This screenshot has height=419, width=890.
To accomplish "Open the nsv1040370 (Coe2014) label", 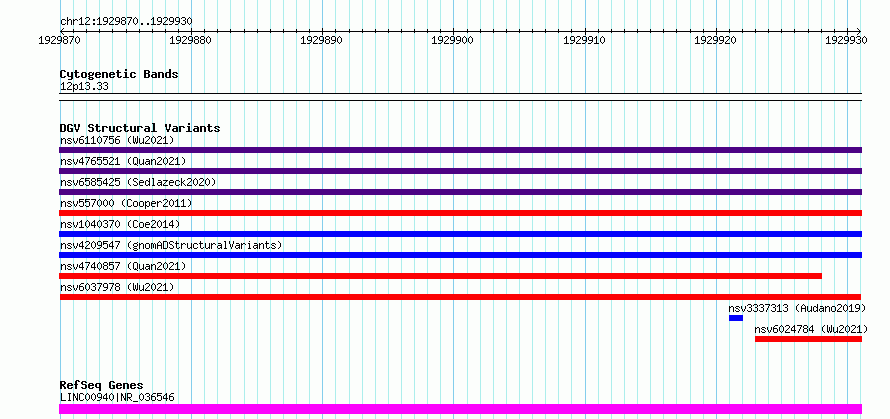I will 120,224.
